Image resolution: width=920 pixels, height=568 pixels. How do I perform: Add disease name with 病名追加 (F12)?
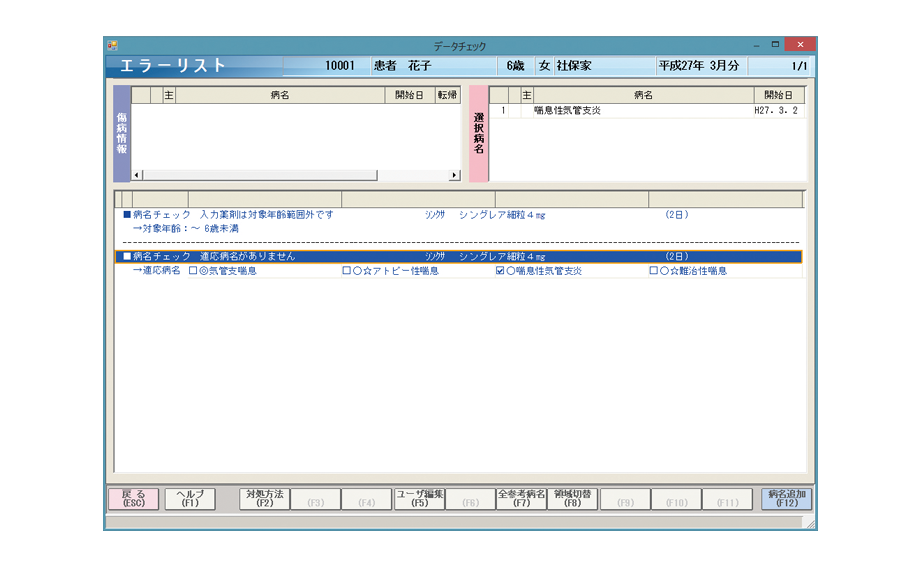pos(786,499)
